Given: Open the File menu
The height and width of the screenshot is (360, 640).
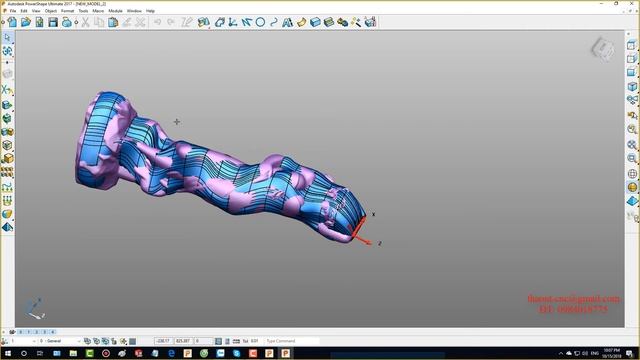Looking at the screenshot, I should (13, 11).
